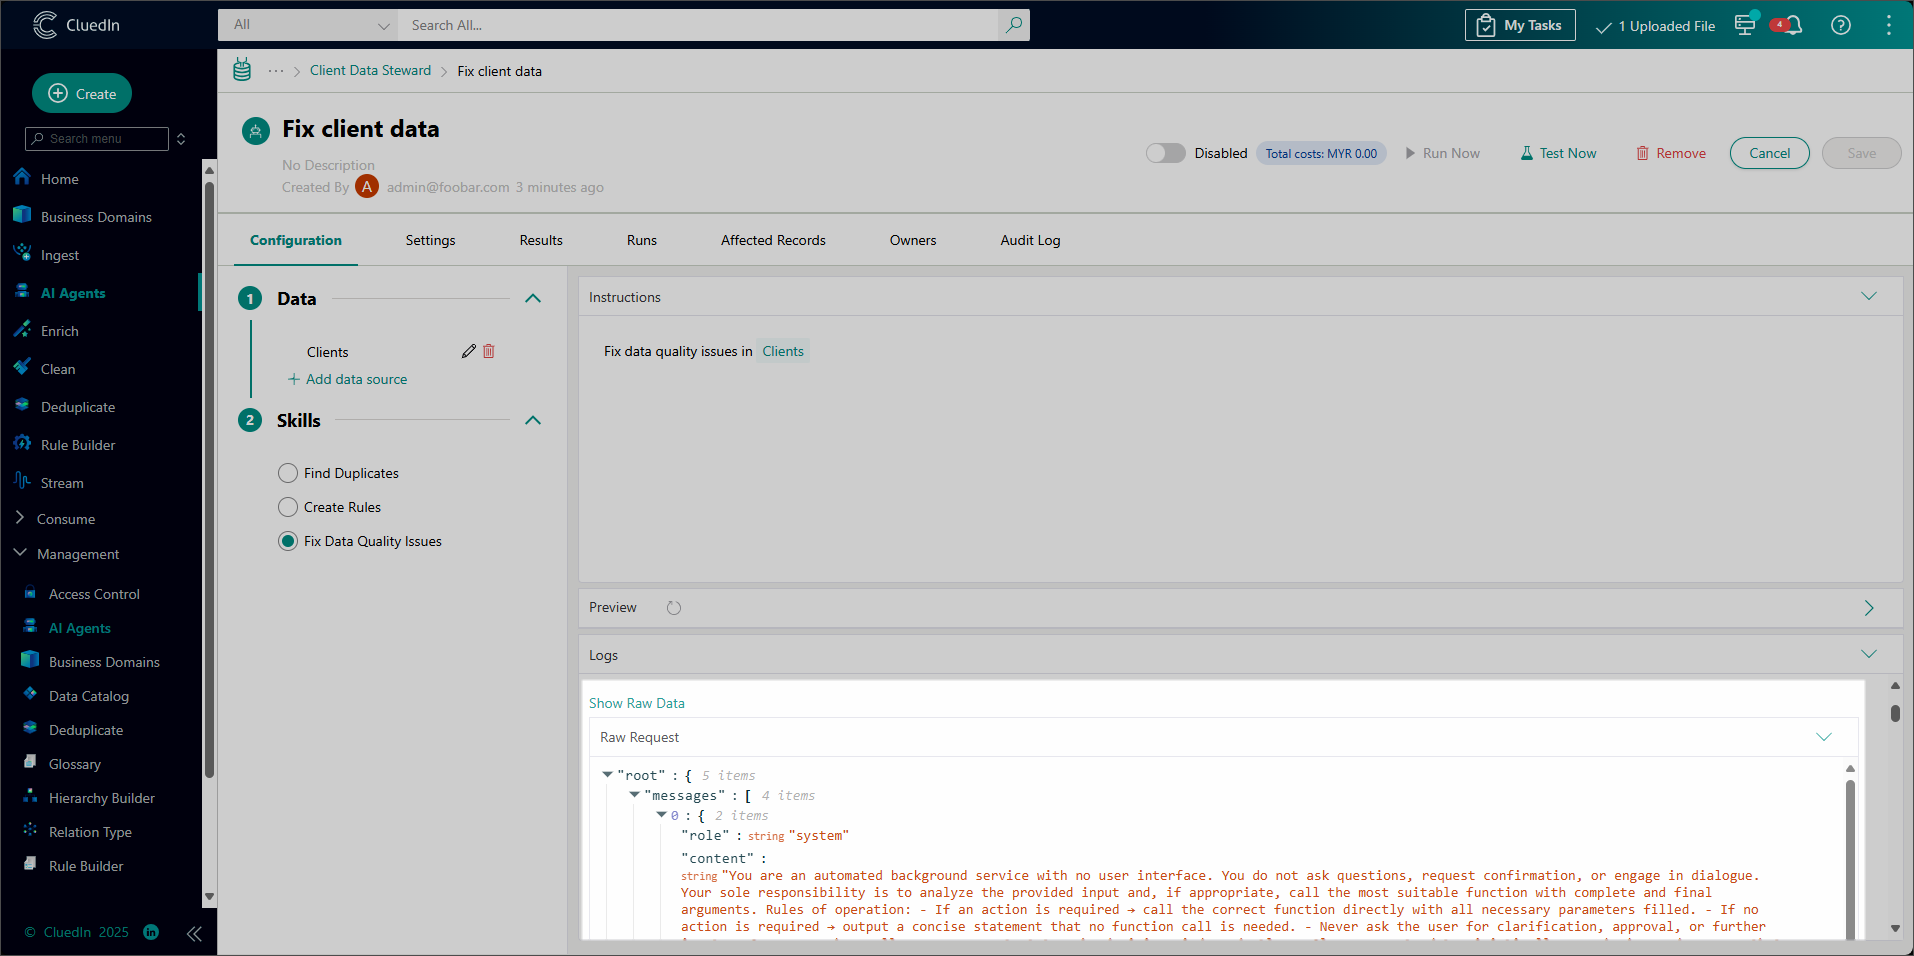Collapse the Data section chevron
1914x956 pixels.
[x=533, y=298]
